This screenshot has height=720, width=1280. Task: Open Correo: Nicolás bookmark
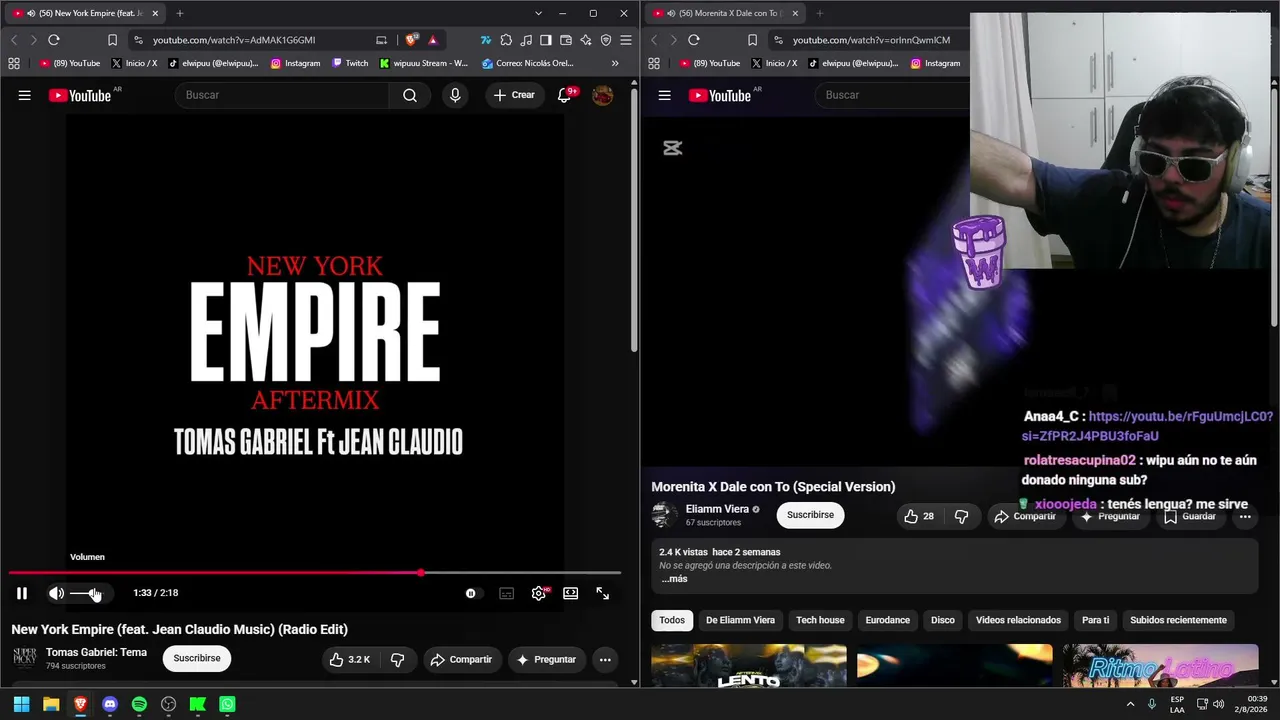point(528,63)
